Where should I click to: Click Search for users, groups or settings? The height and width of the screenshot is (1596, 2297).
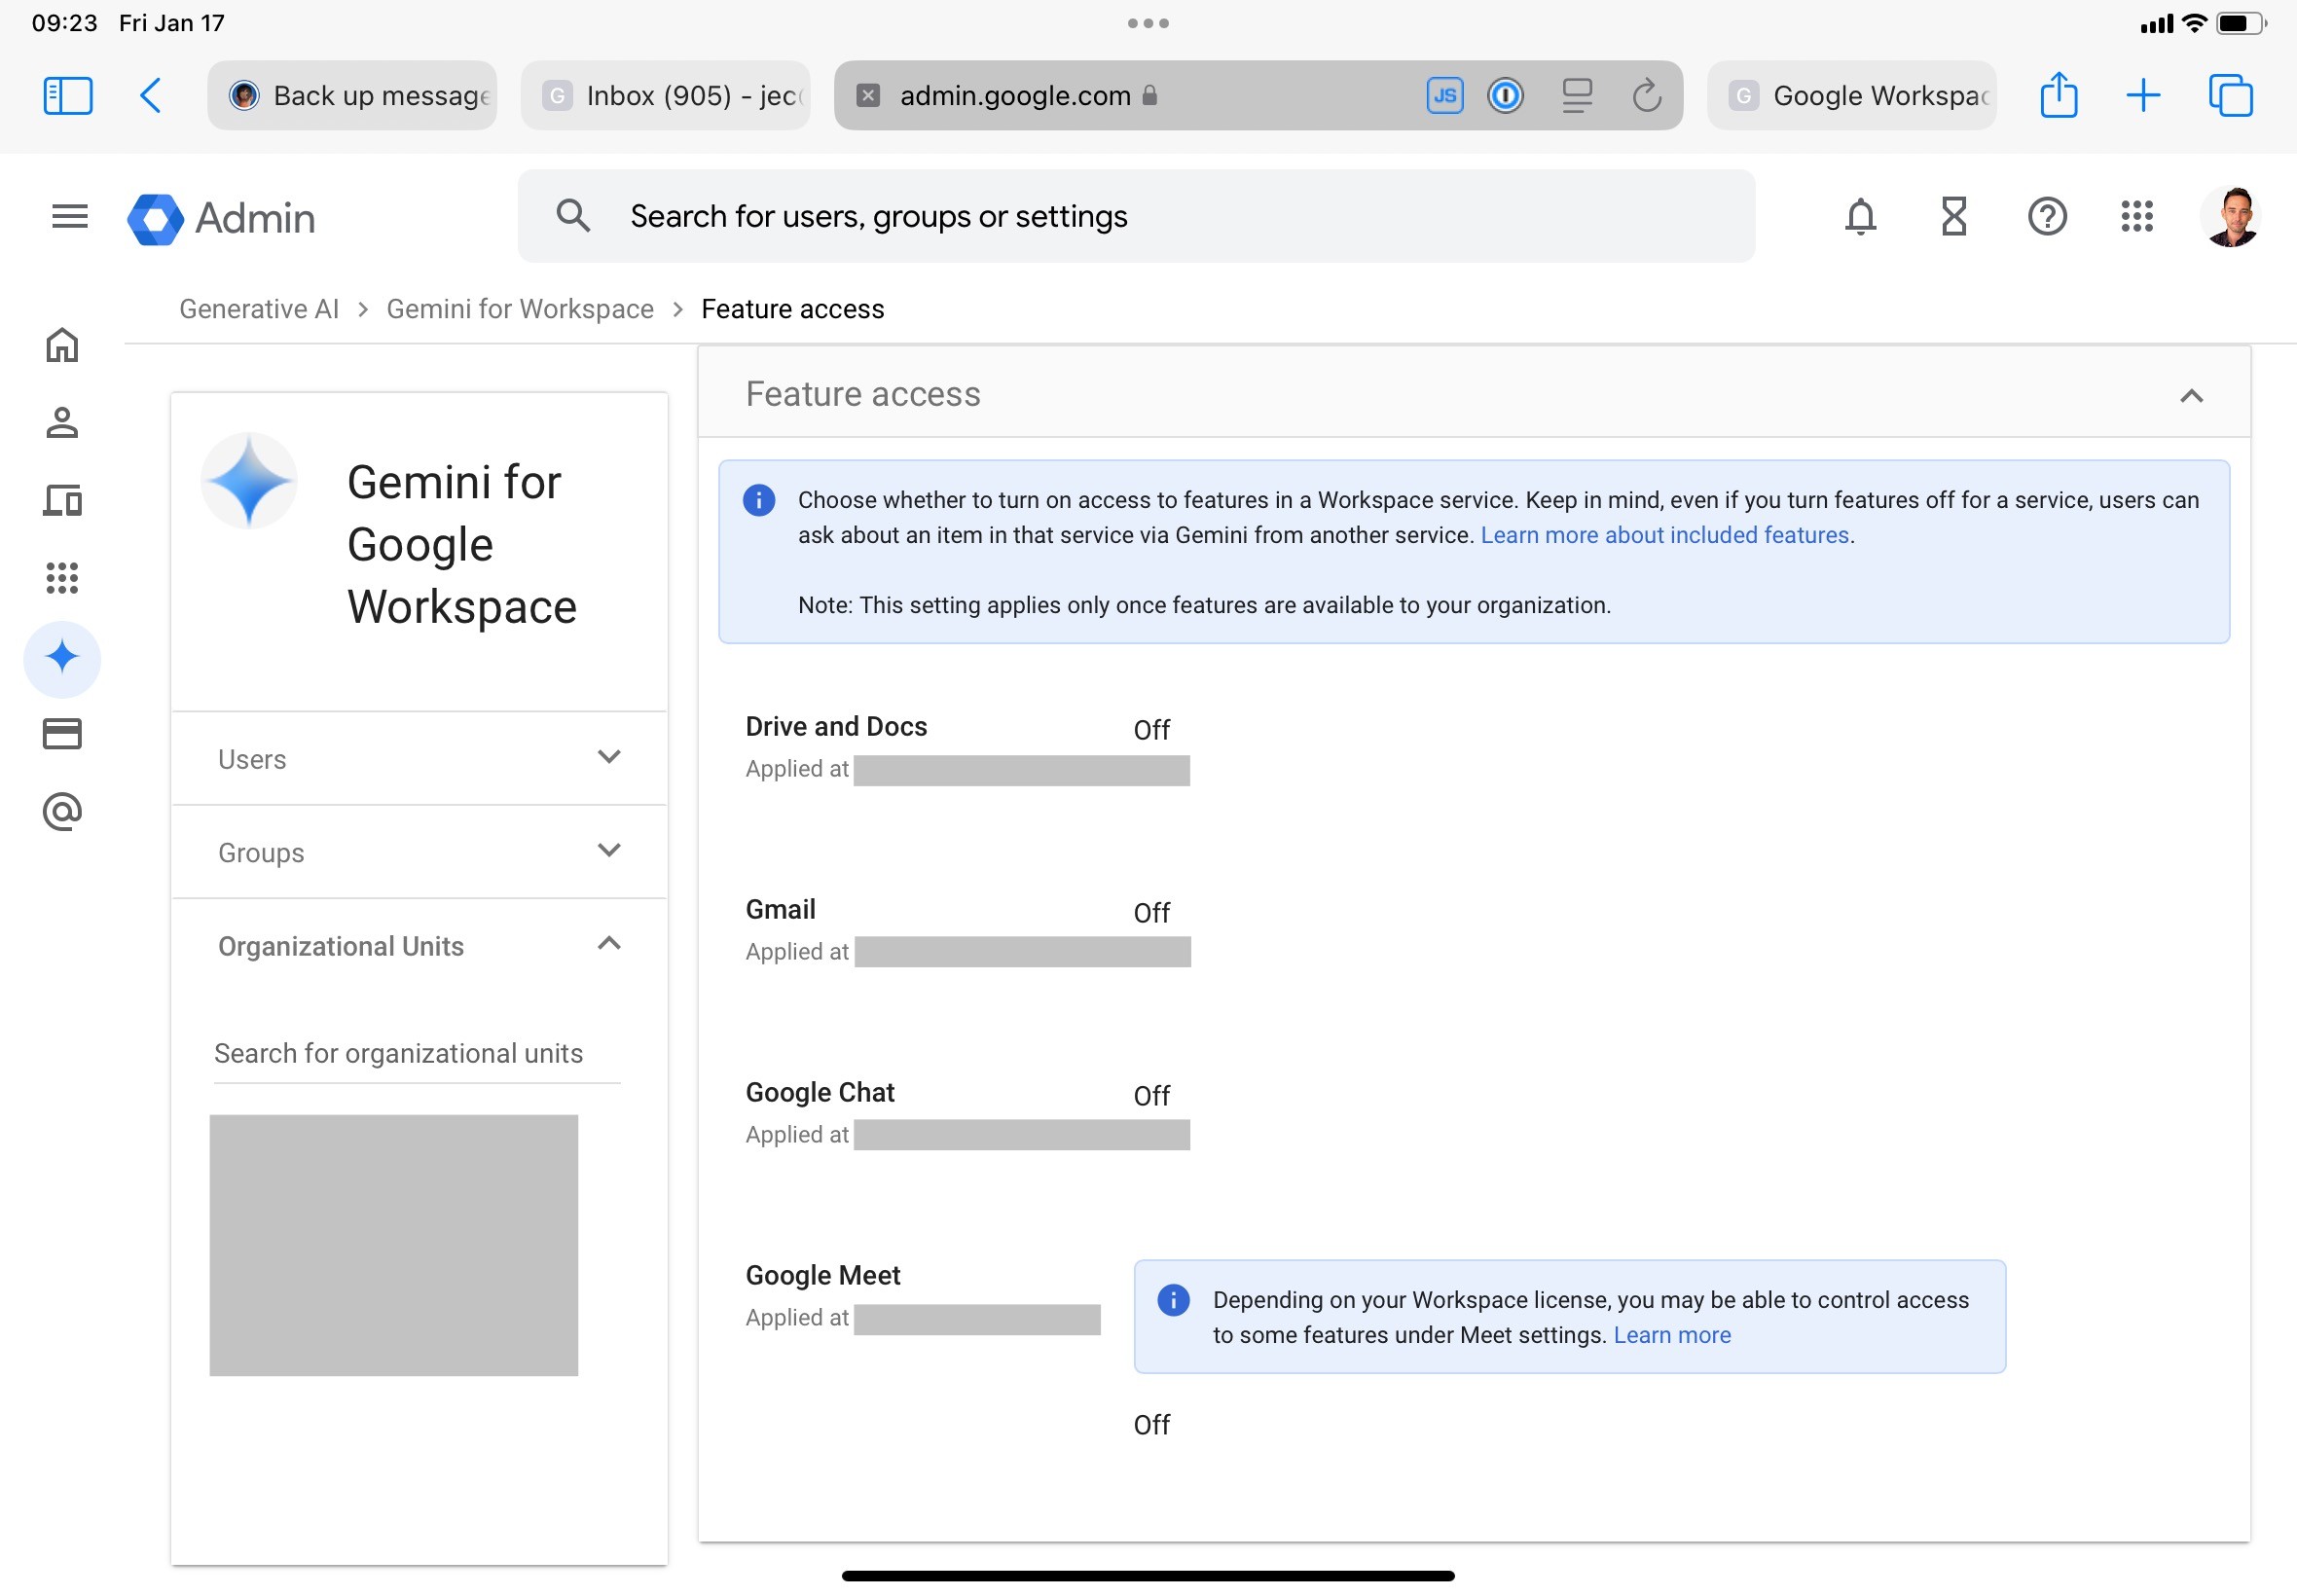[x=1136, y=216]
